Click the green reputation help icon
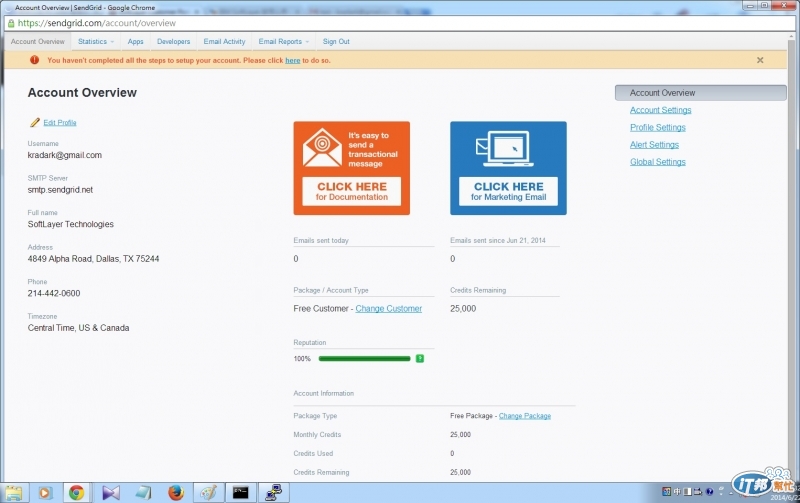Screen dimensions: 800x503 point(420,359)
